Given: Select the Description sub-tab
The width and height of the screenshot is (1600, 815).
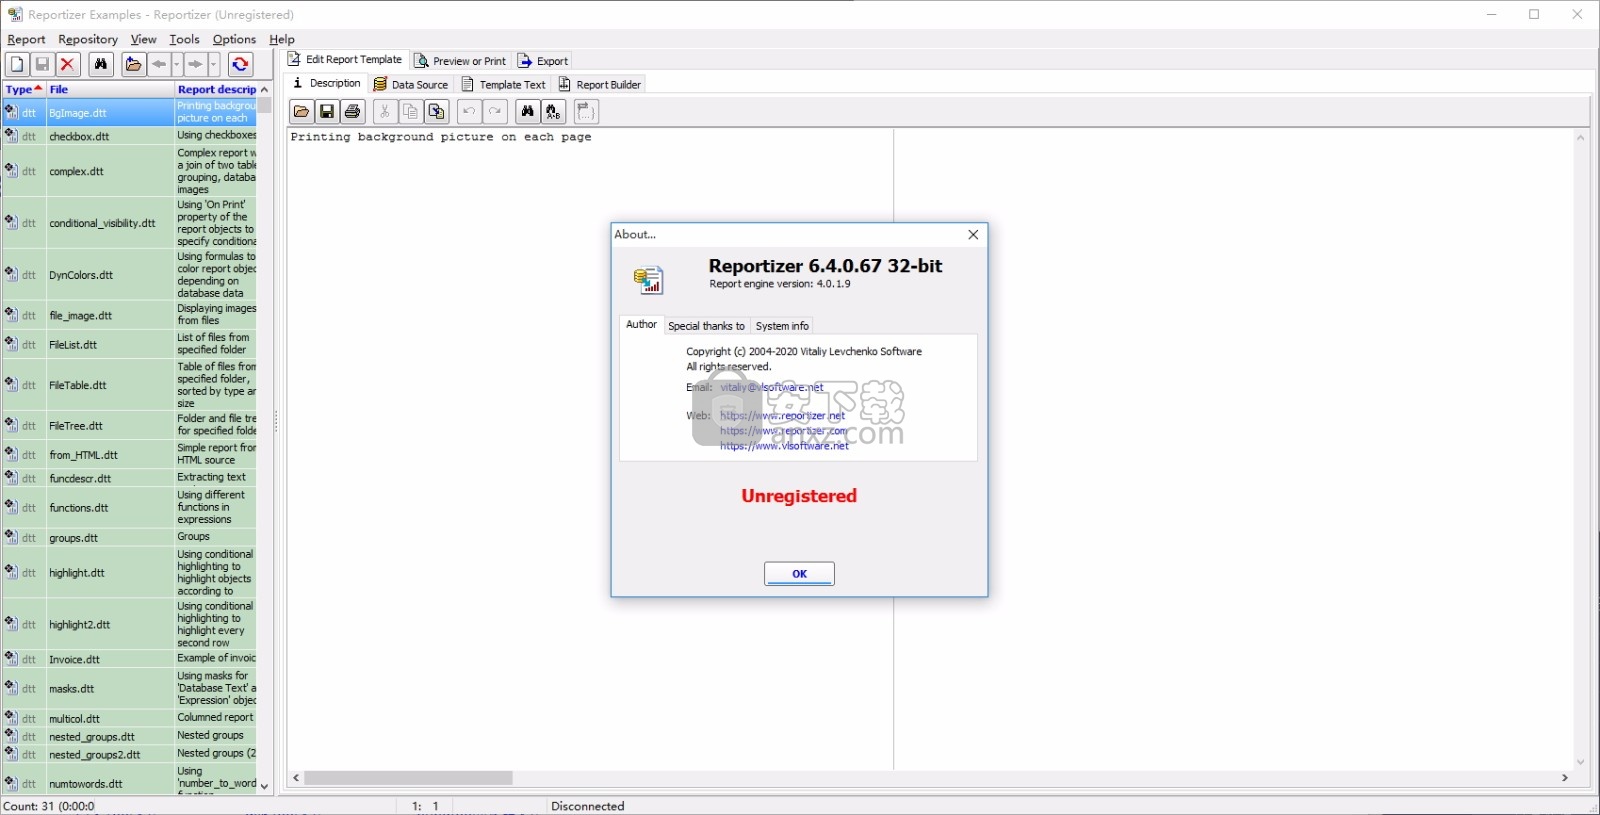Looking at the screenshot, I should click(326, 83).
